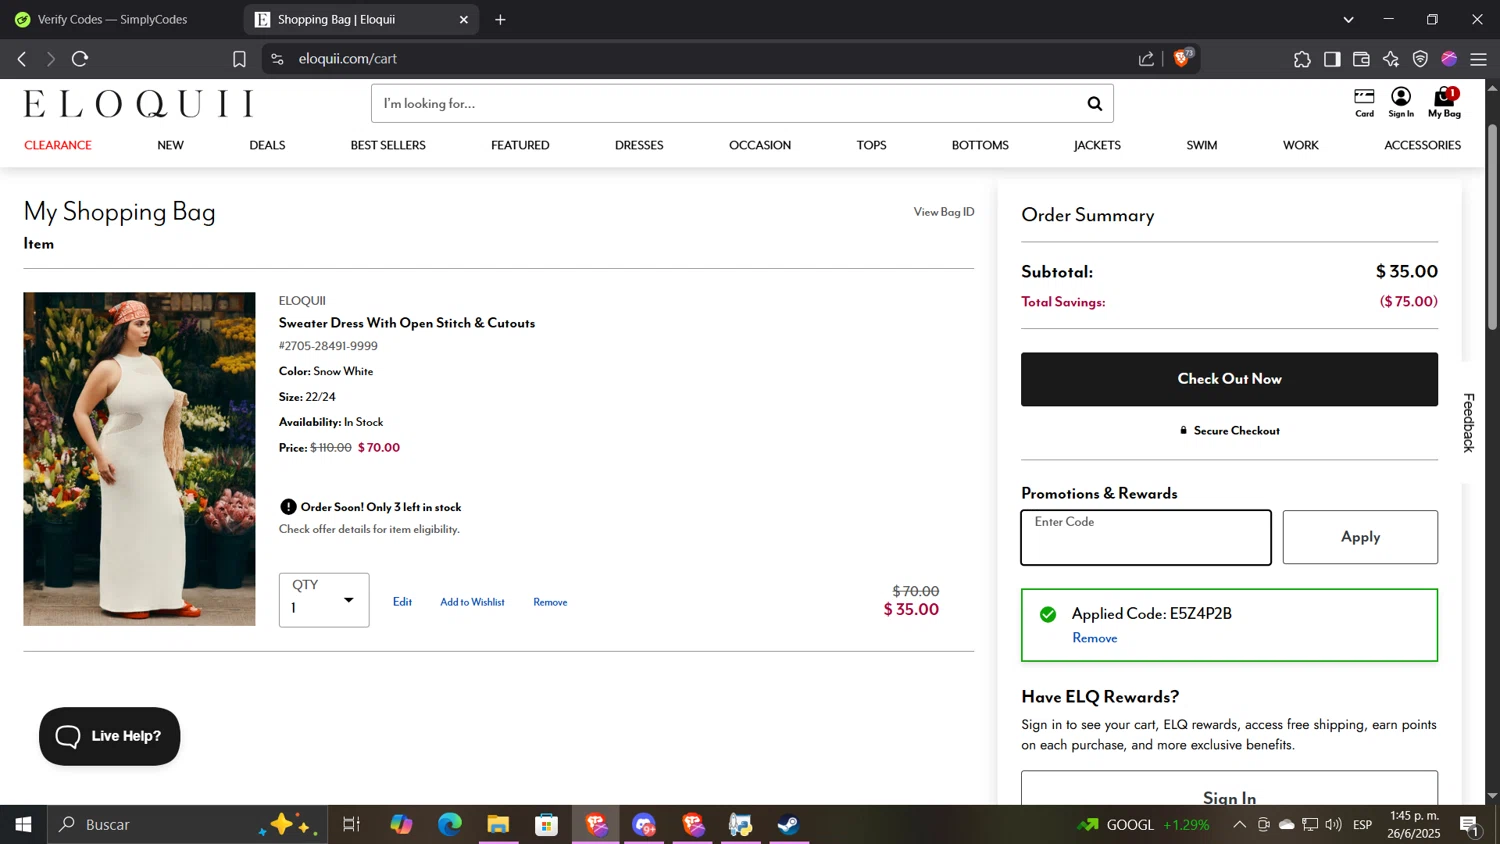Open Sweater Dress With Open Stitch title
This screenshot has width=1500, height=844.
click(407, 323)
